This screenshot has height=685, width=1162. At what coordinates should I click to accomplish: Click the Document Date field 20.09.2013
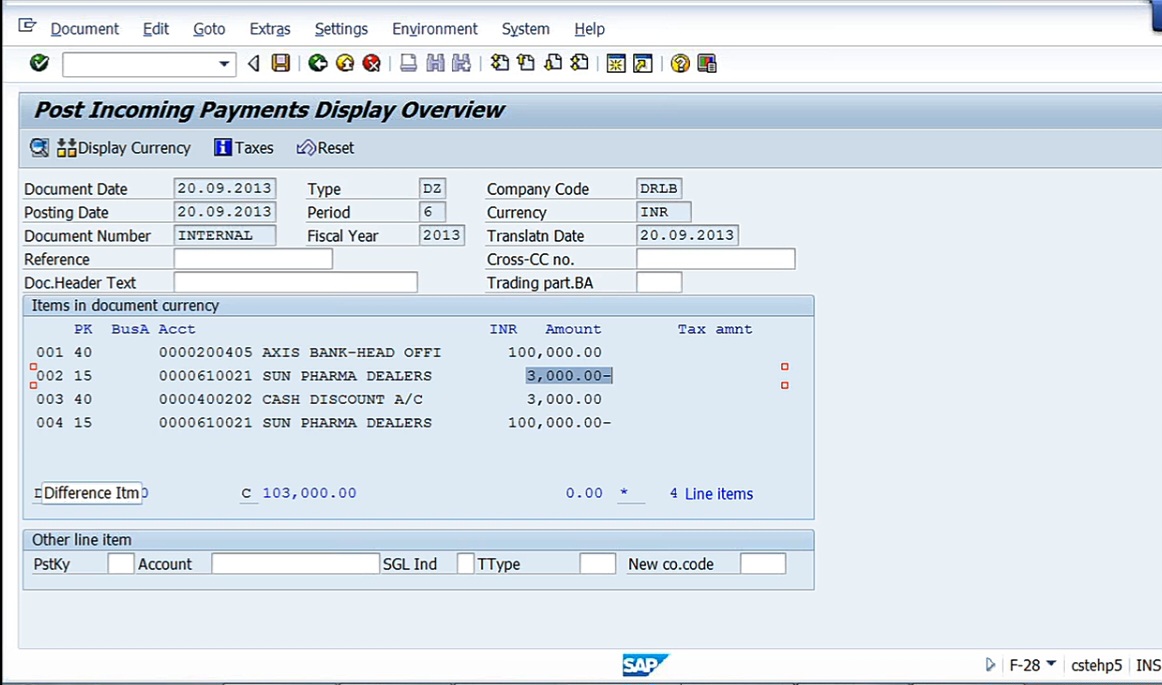click(225, 188)
